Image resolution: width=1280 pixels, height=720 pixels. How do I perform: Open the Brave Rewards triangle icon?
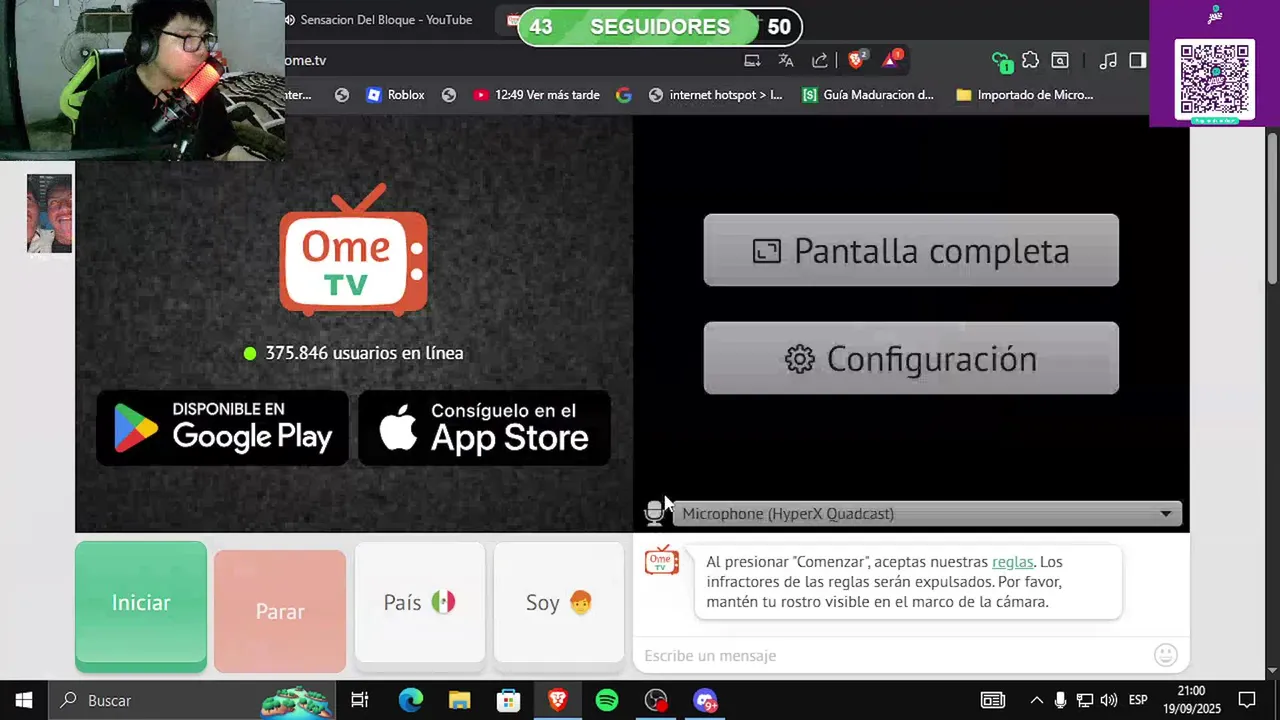(x=891, y=60)
